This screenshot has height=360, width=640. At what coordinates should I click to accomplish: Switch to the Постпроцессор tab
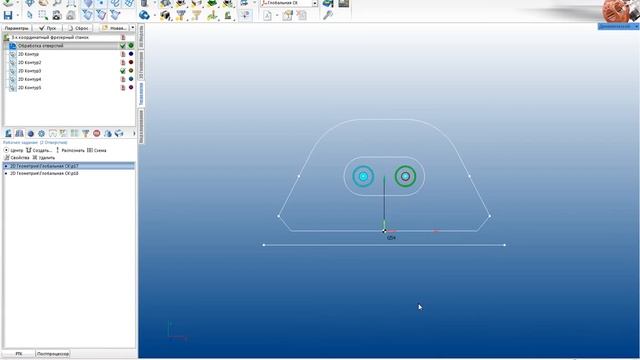point(53,353)
